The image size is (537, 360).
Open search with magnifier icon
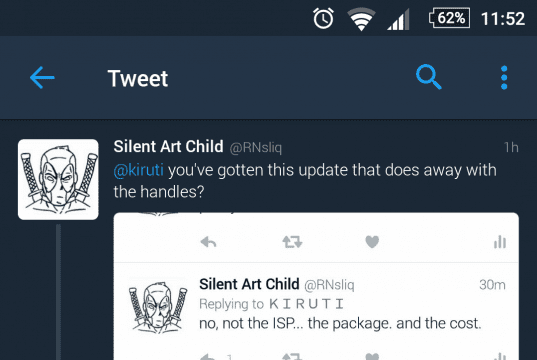429,77
